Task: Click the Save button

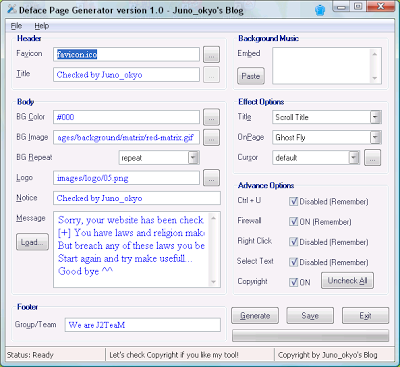Action: pos(310,315)
